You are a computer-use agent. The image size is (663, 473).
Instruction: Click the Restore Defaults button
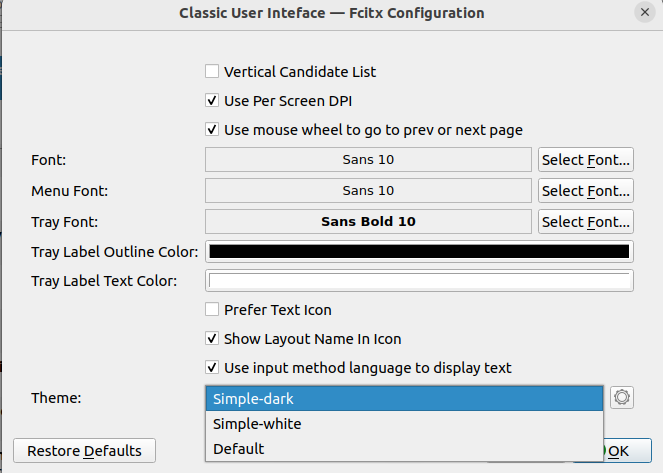(x=85, y=451)
